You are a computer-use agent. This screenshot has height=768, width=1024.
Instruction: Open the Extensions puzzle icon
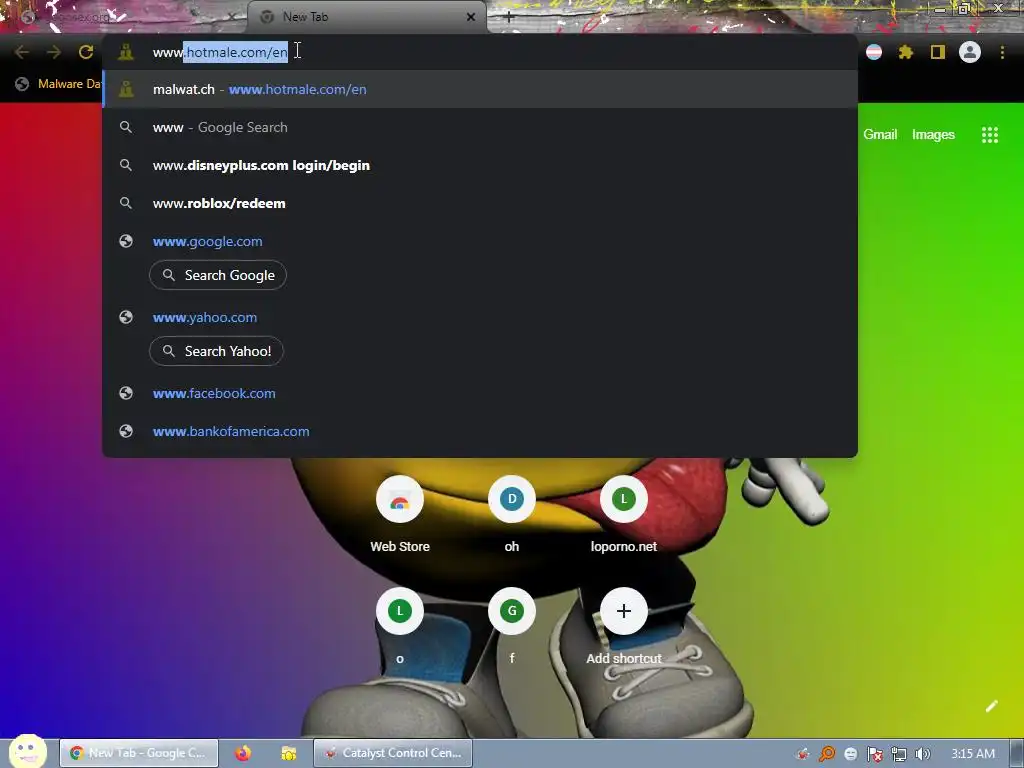pyautogui.click(x=906, y=52)
